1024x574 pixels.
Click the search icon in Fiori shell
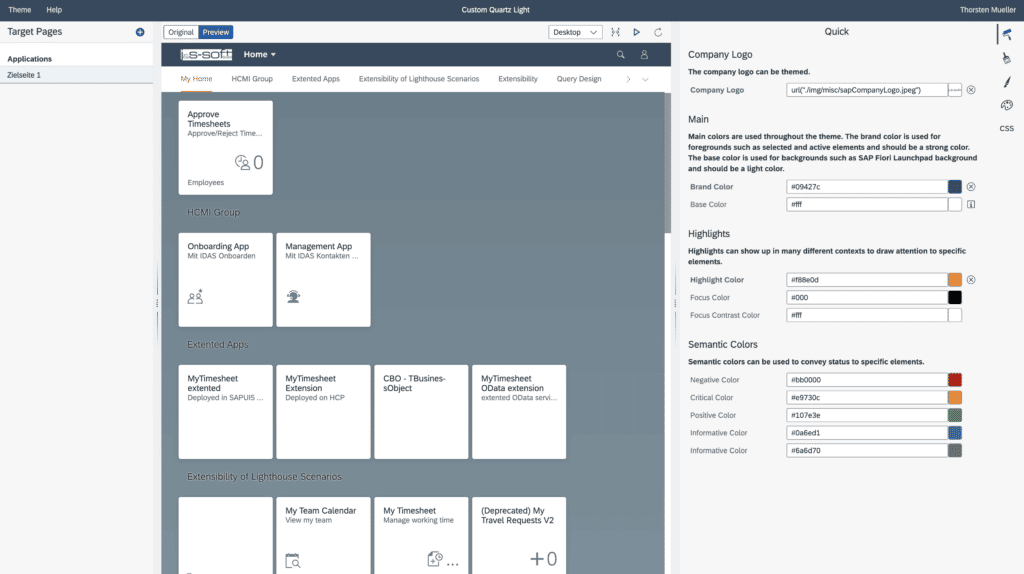(620, 55)
